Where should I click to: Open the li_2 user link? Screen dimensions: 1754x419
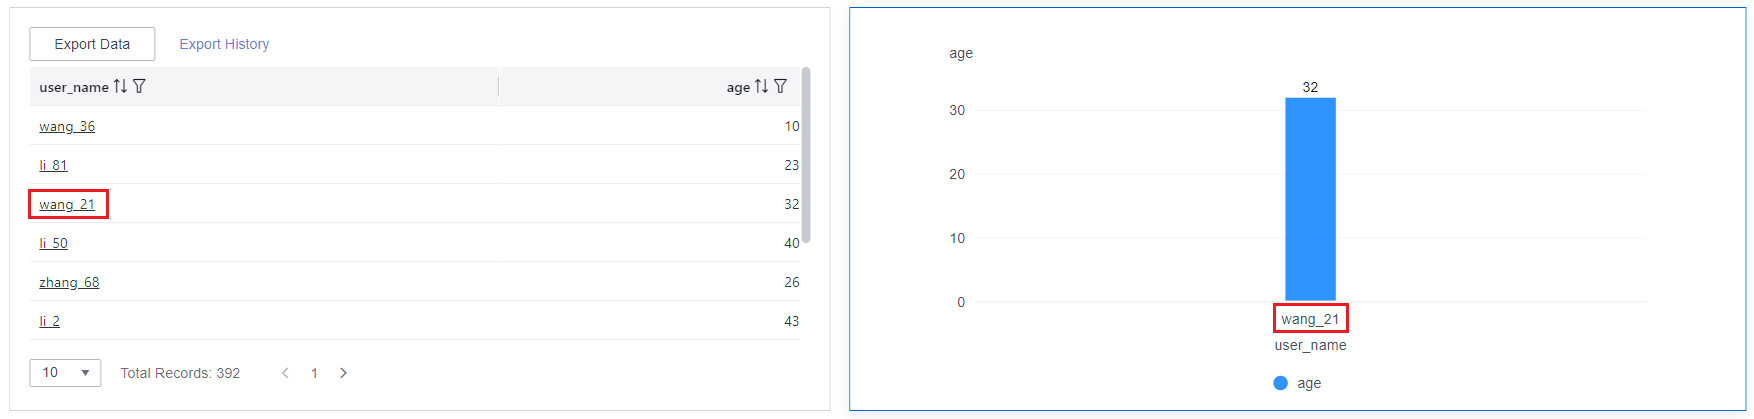49,322
